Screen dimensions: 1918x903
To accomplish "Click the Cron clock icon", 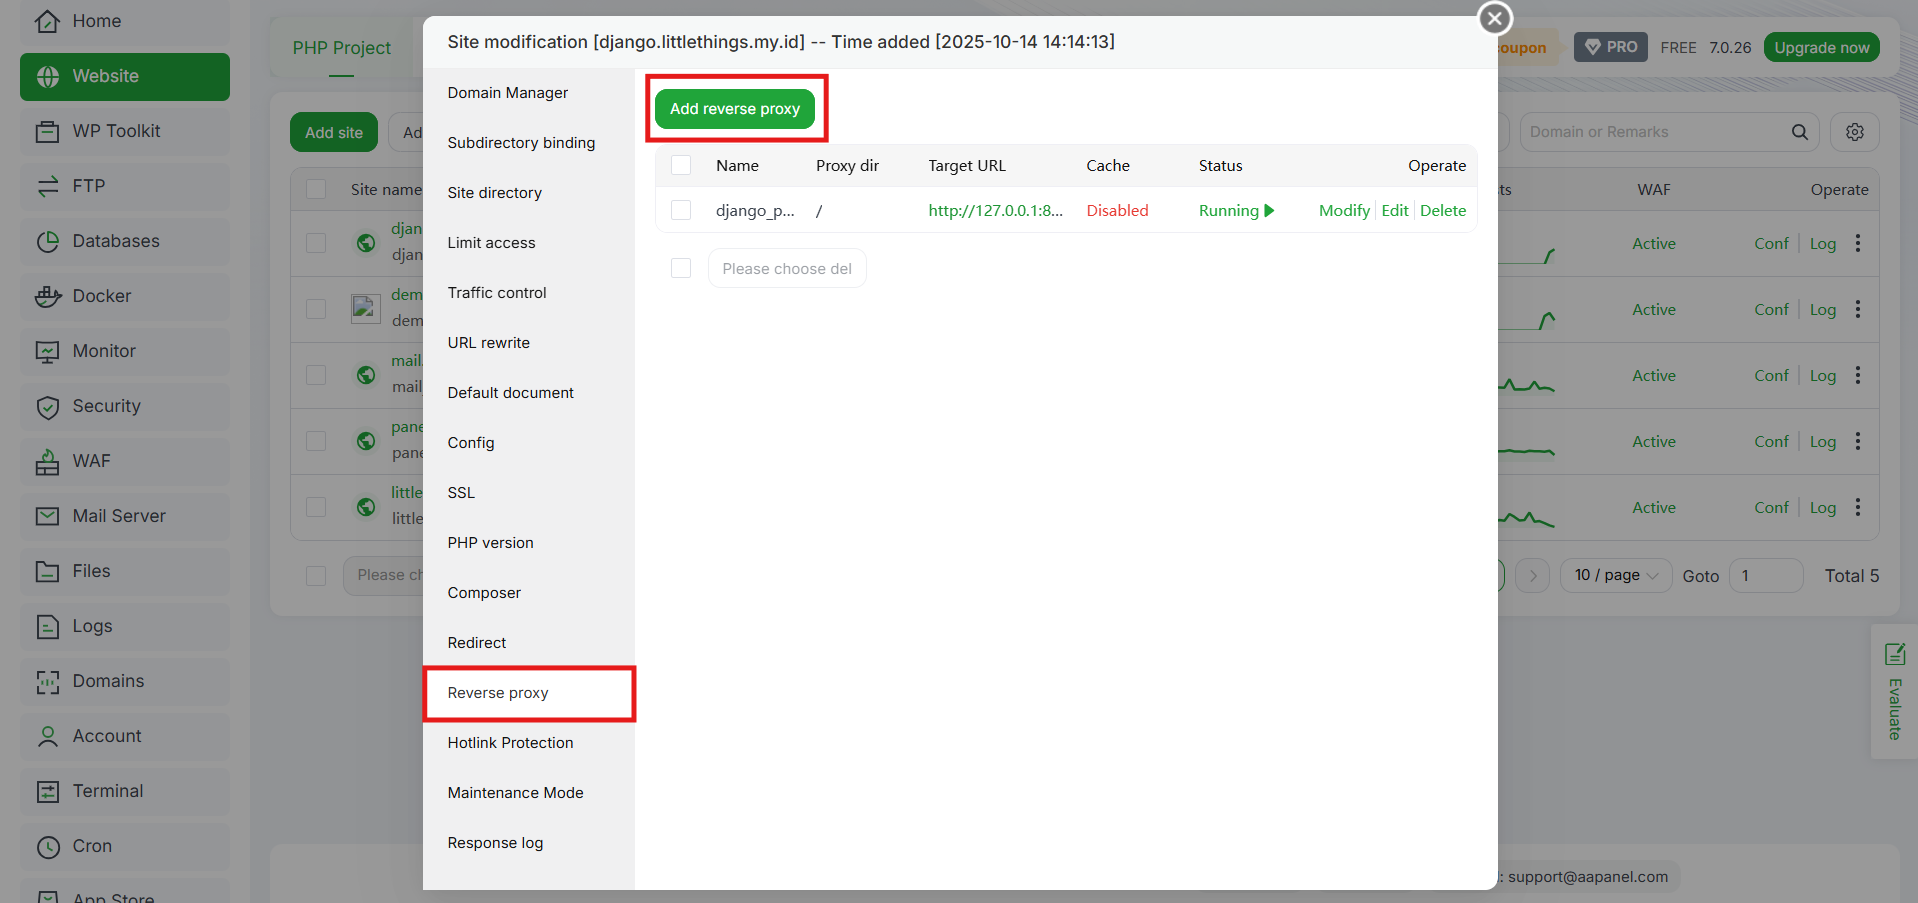I will 47,847.
